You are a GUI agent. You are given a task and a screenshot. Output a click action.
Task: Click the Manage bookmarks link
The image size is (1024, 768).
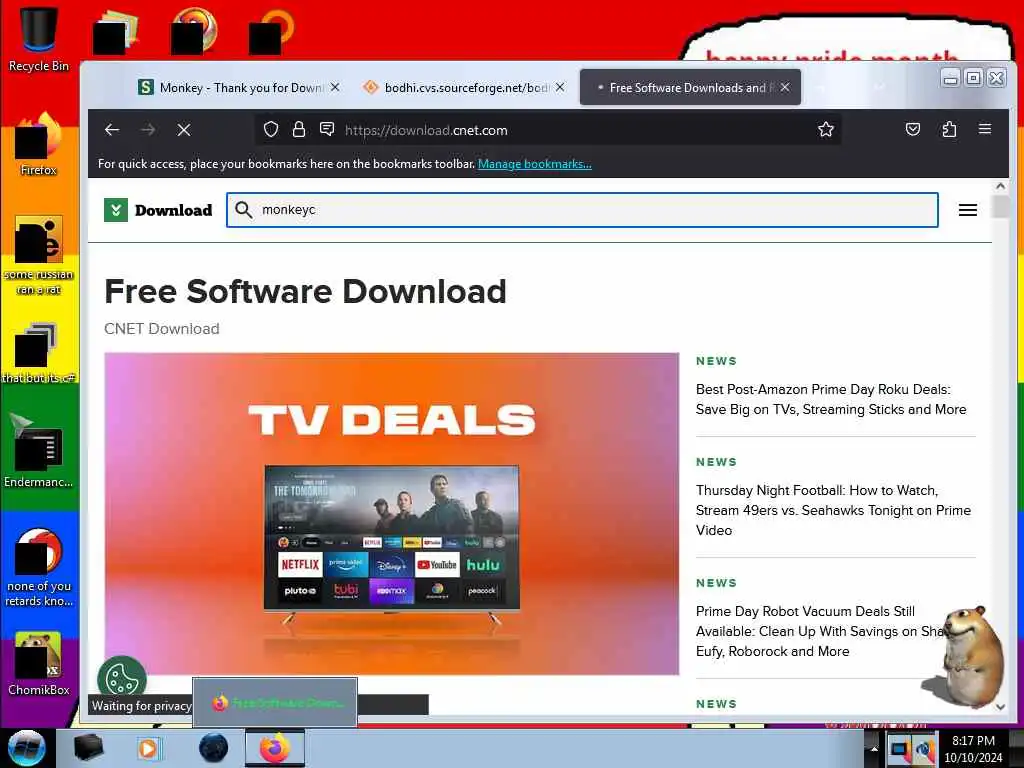coord(535,164)
